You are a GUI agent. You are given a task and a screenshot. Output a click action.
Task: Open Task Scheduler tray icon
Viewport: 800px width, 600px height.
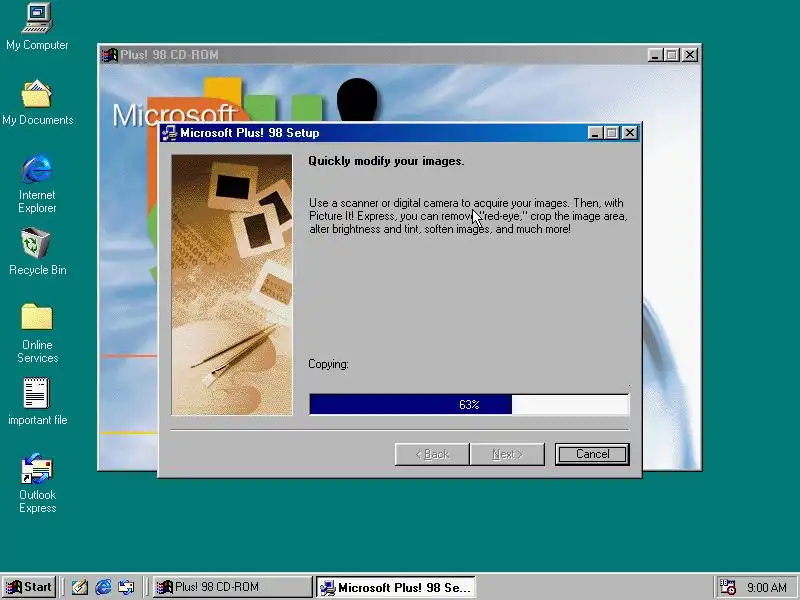[727, 587]
